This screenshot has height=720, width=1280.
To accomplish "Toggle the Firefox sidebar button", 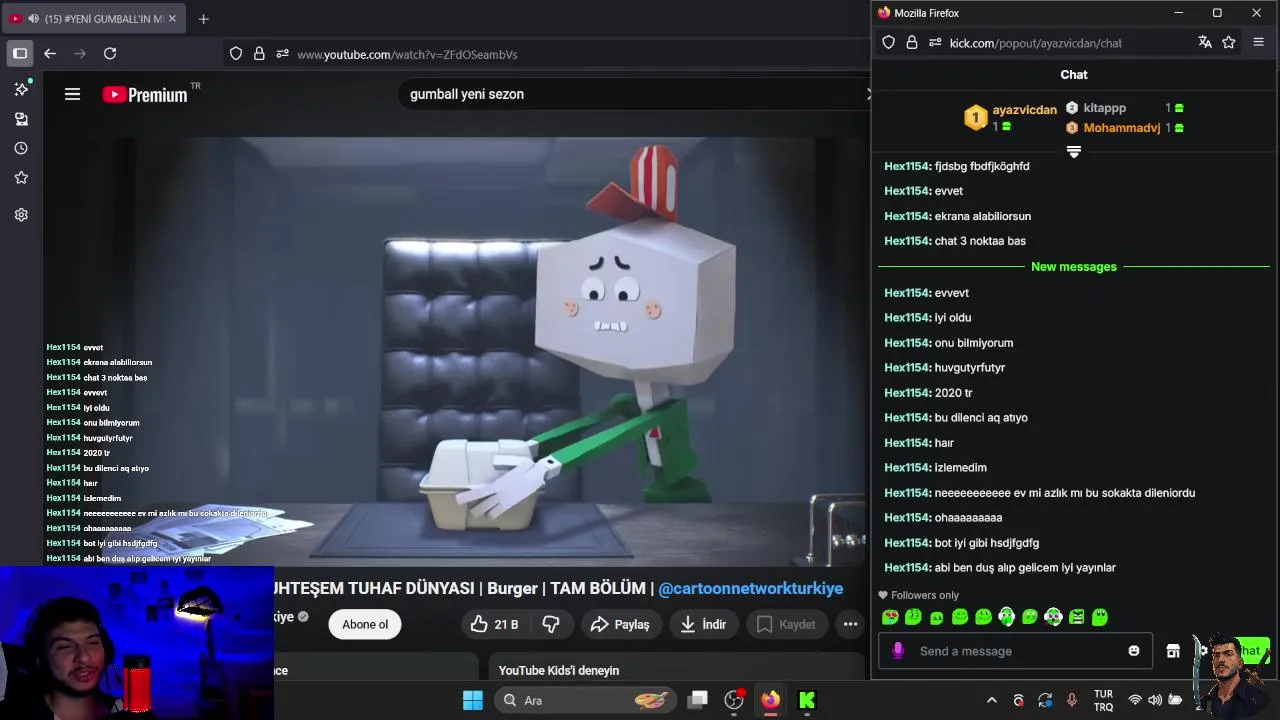I will [x=20, y=53].
